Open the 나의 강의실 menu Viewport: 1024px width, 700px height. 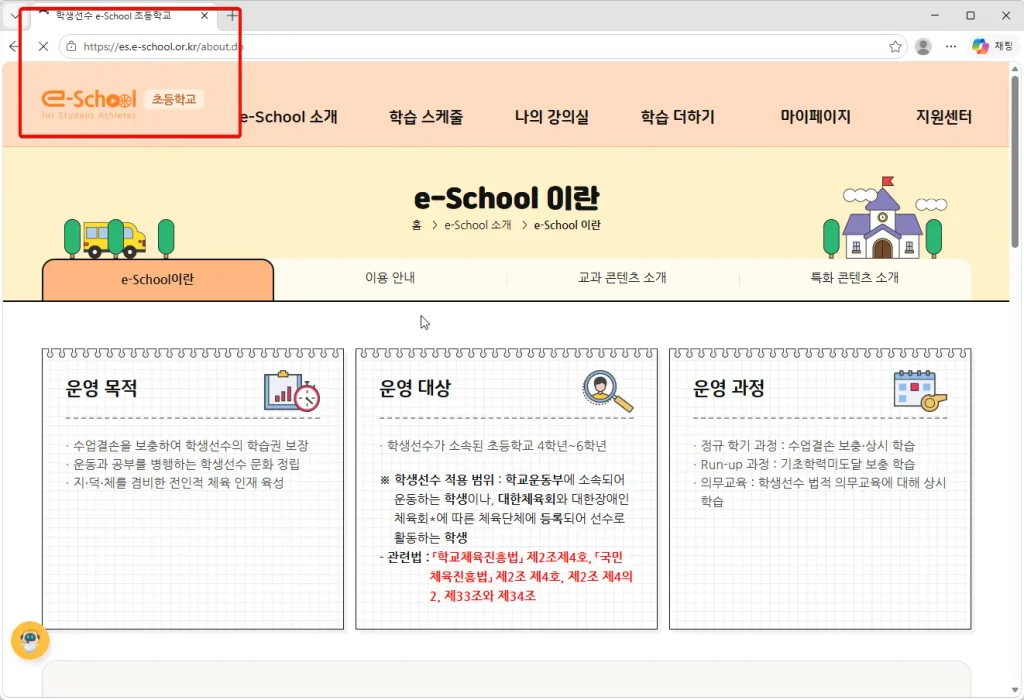pyautogui.click(x=551, y=117)
